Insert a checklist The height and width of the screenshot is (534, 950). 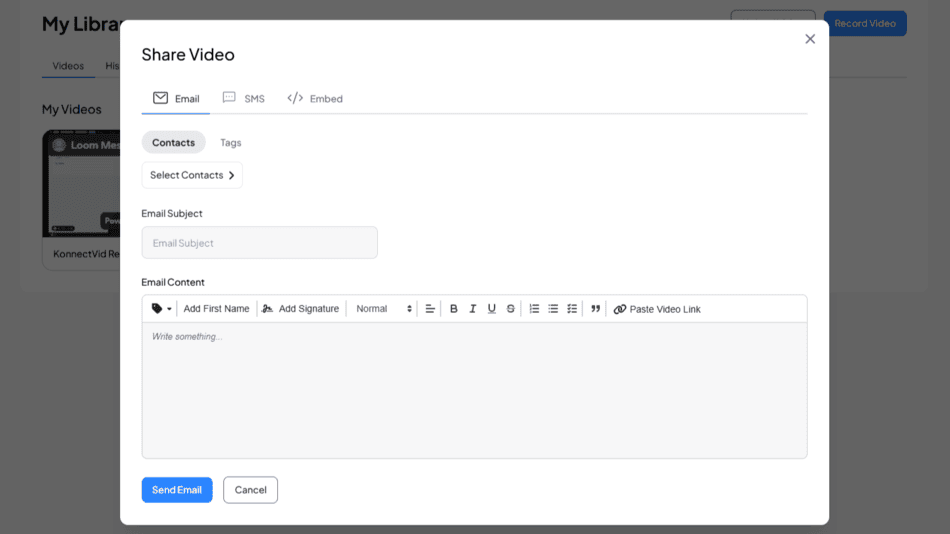(572, 309)
